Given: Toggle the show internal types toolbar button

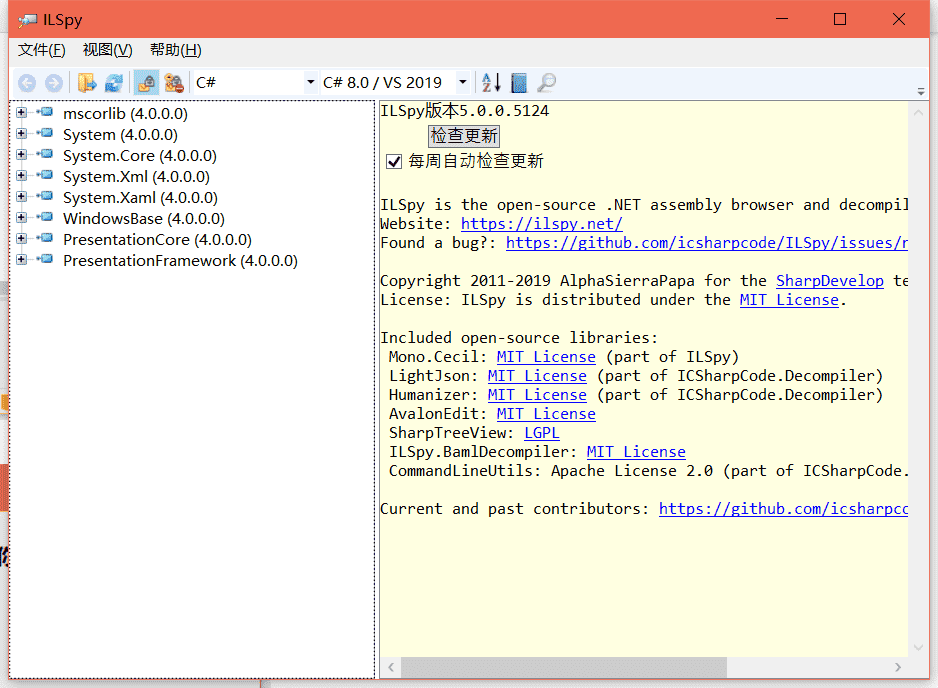Looking at the screenshot, I should point(146,83).
